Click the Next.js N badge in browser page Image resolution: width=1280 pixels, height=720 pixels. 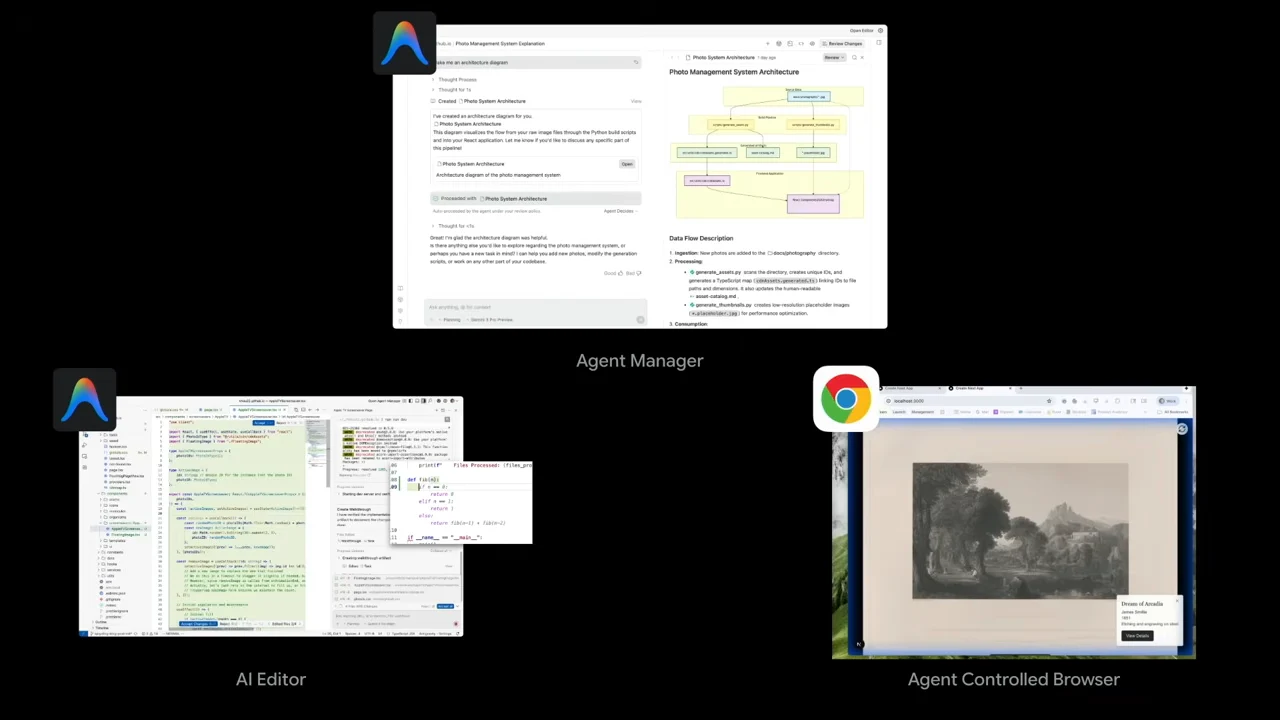(859, 644)
